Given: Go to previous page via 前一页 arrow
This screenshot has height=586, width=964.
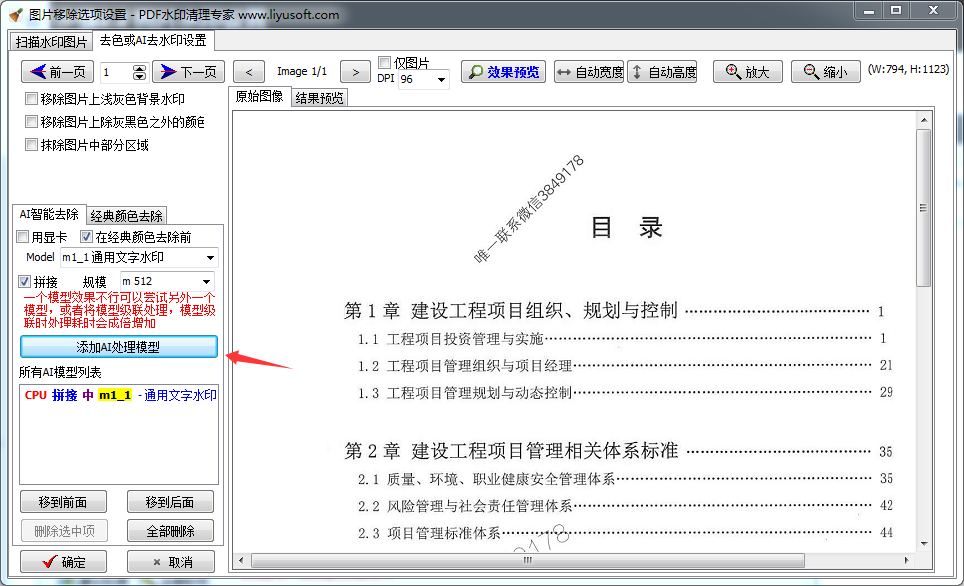Looking at the screenshot, I should point(40,71).
